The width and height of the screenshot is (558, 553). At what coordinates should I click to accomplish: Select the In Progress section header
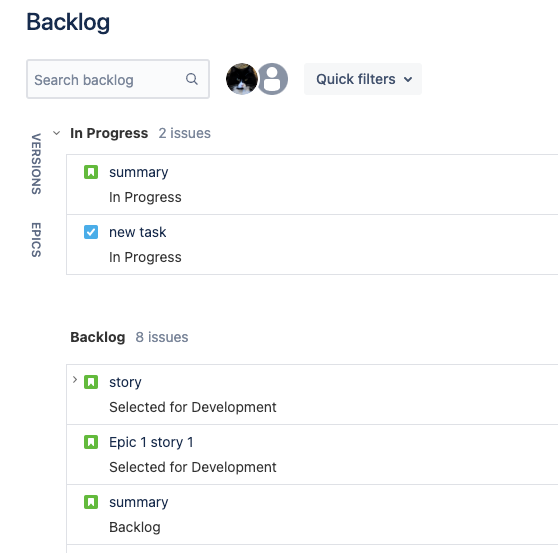coord(109,133)
